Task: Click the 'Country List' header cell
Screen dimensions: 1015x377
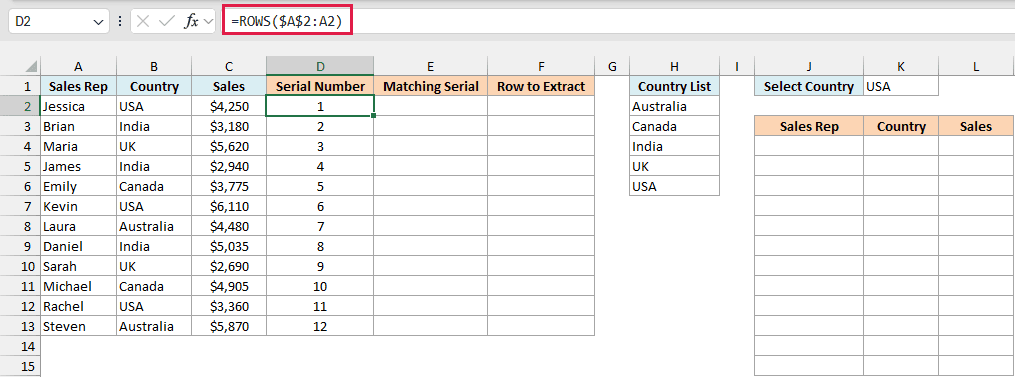Action: click(675, 86)
